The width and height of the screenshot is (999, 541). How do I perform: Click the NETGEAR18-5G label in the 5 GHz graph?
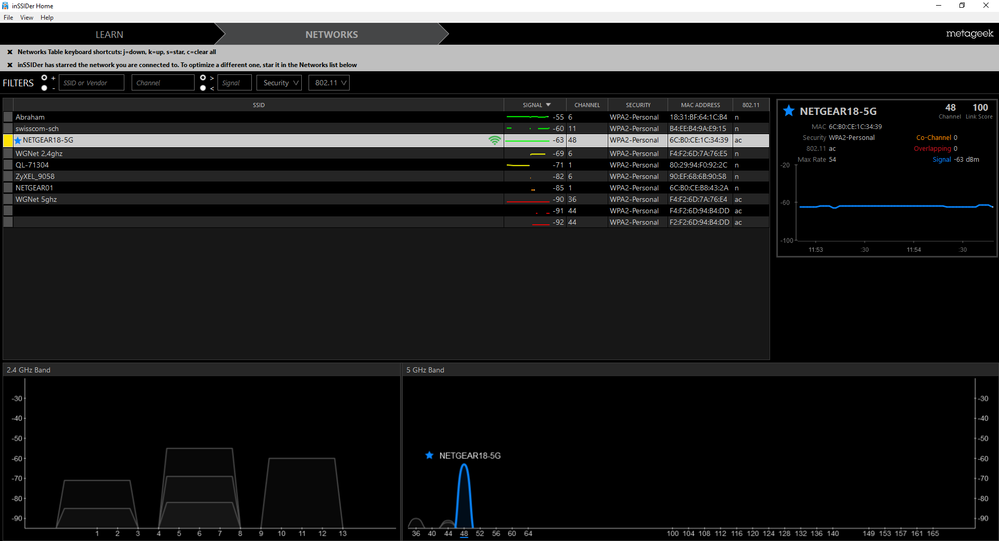pos(470,456)
